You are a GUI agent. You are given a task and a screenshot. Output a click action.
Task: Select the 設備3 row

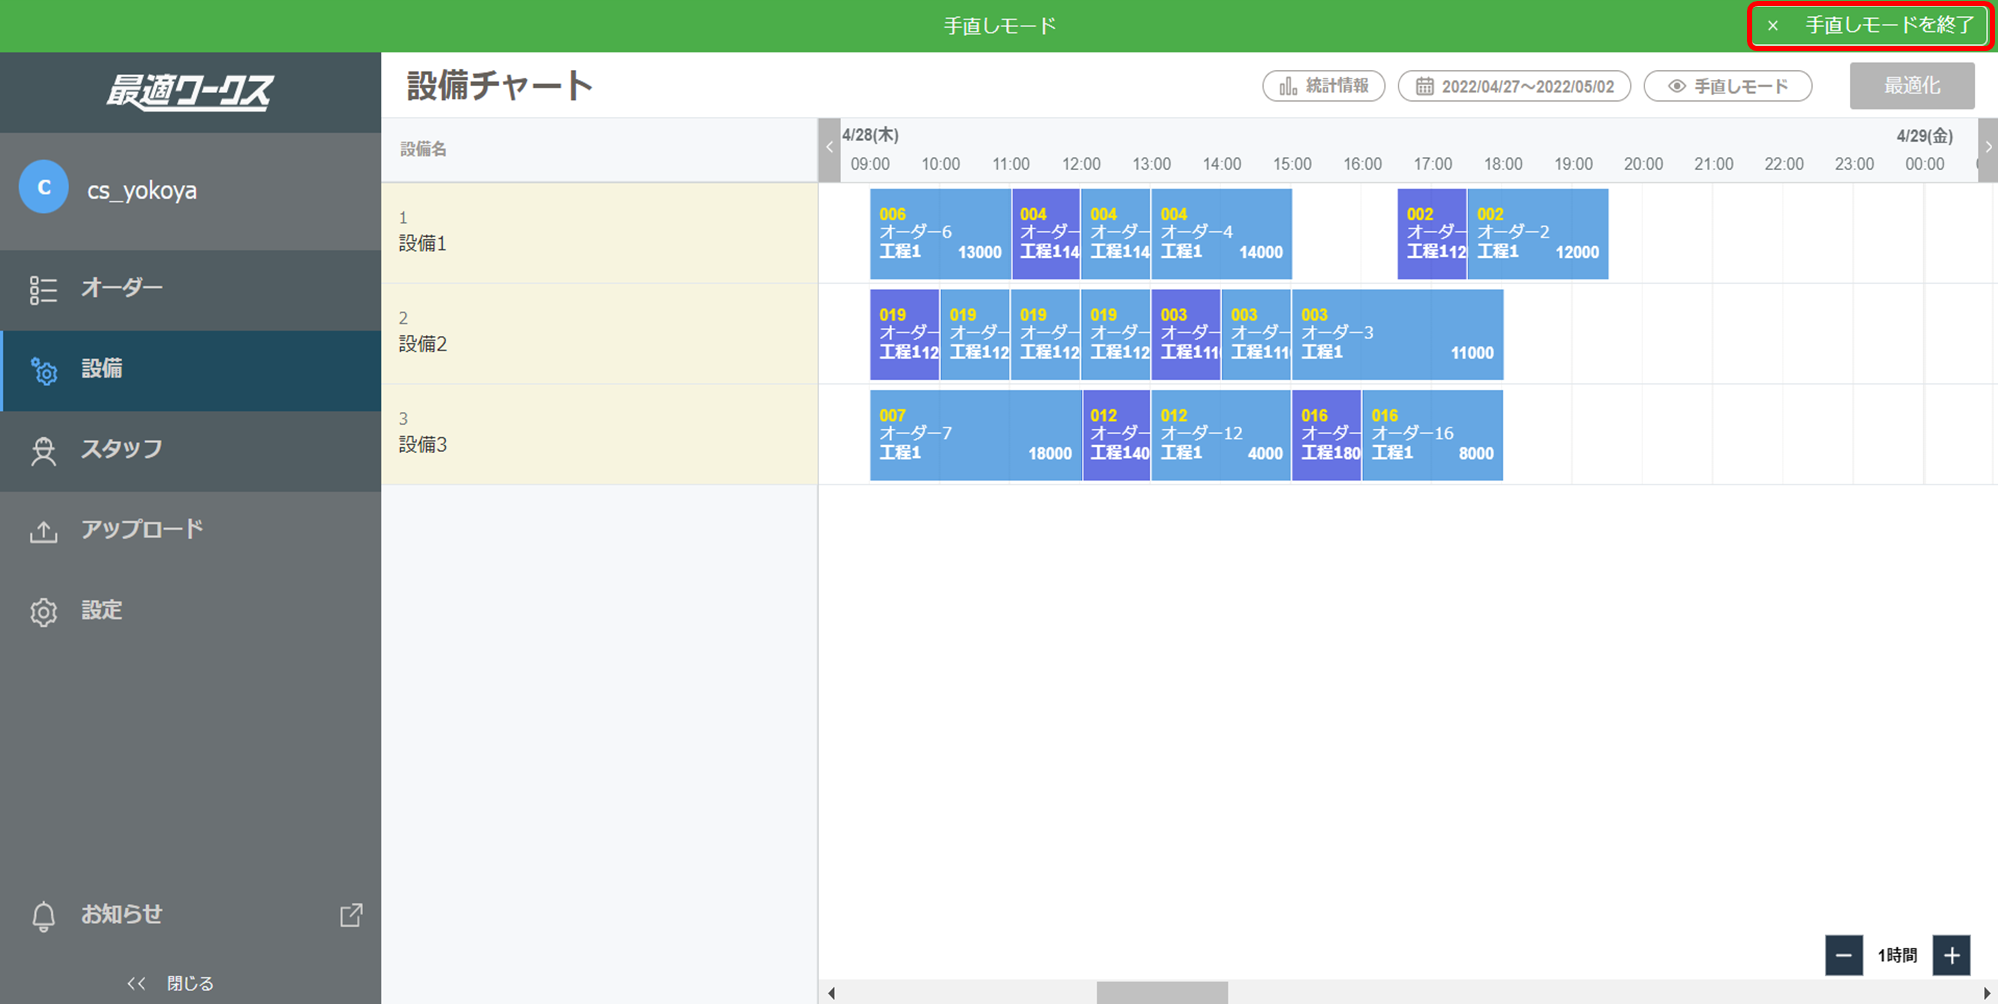click(599, 435)
